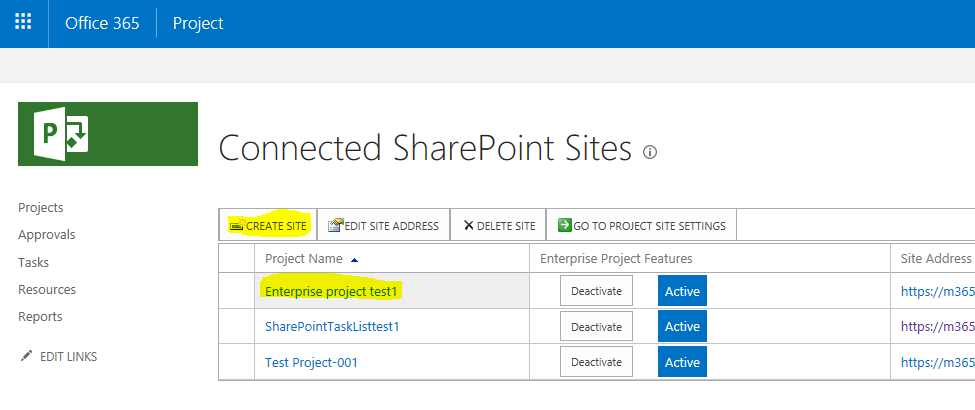This screenshot has height=410, width=975.
Task: Open the Project link in top bar
Action: (198, 24)
